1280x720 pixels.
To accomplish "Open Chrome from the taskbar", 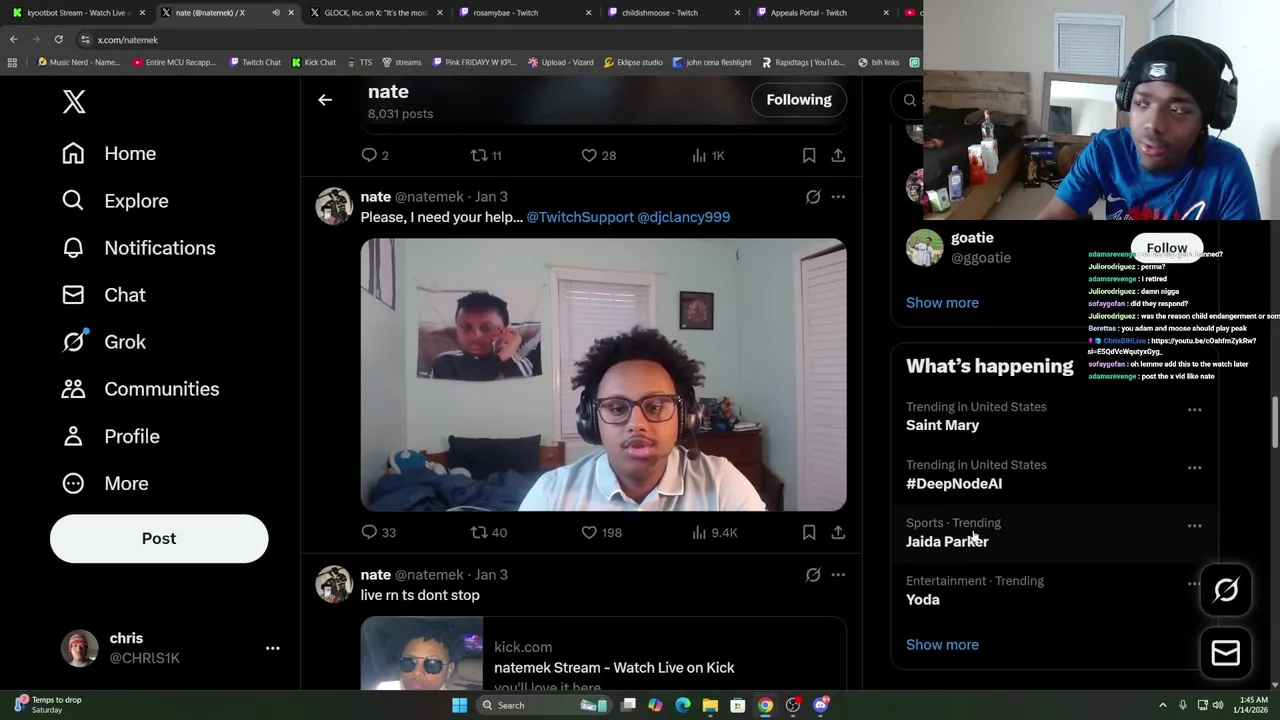I will 765,705.
